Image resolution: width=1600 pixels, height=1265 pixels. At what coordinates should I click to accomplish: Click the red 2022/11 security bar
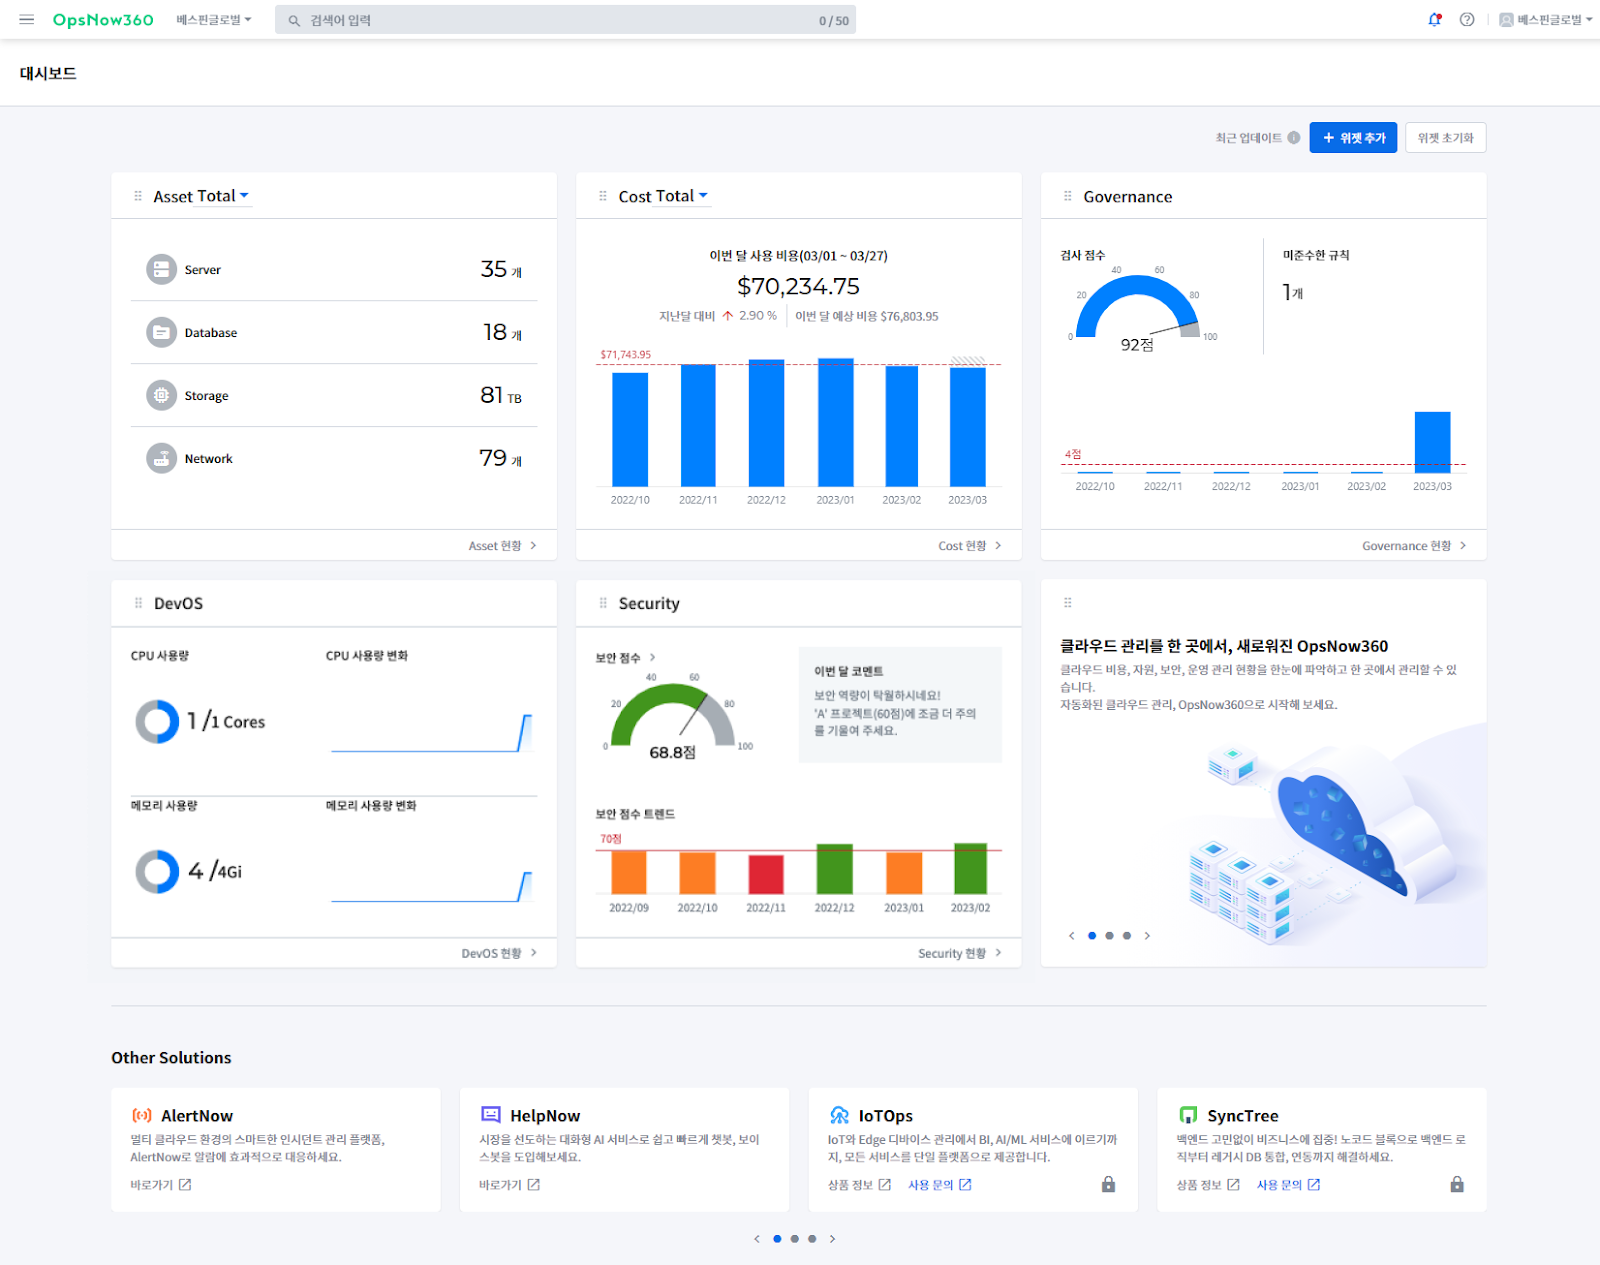point(766,874)
